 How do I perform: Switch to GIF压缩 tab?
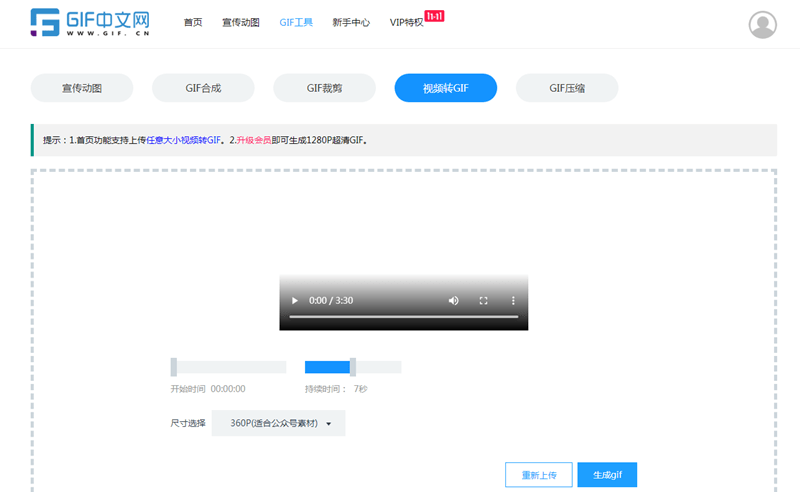[567, 88]
